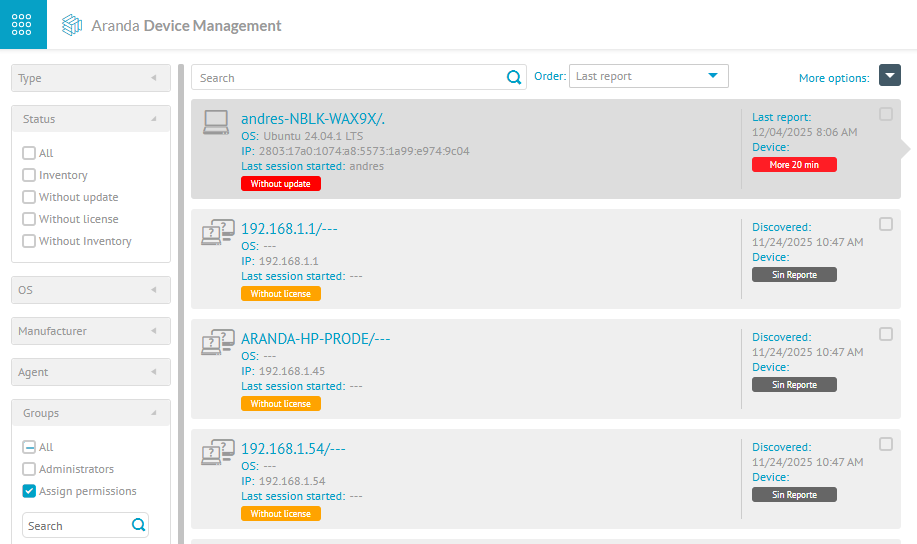Uncheck the Assign permissions group checkbox

click(x=29, y=491)
